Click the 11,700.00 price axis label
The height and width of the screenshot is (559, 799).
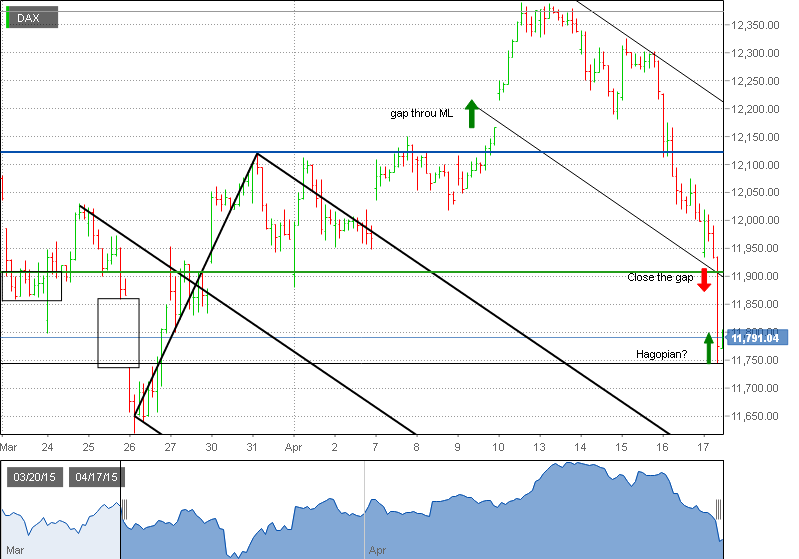pos(755,388)
